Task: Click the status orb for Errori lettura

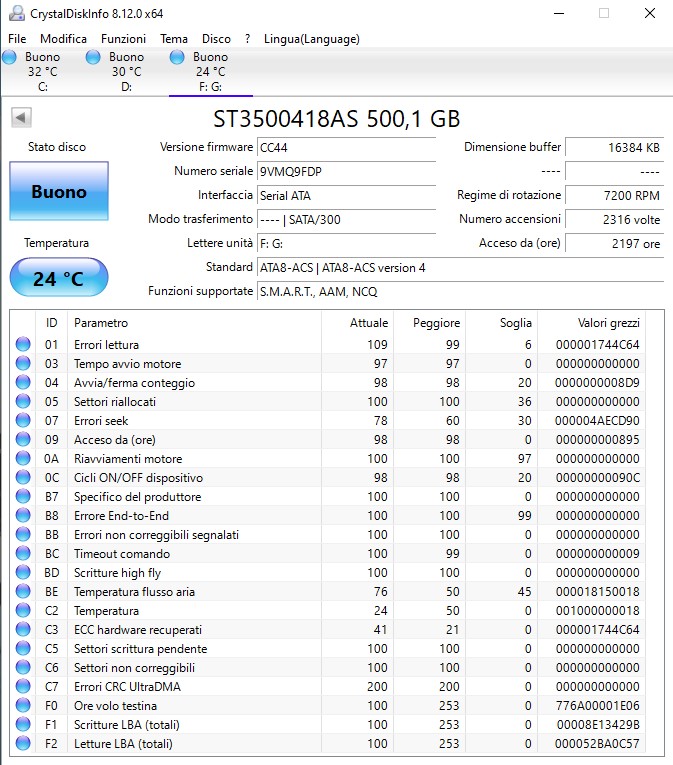Action: [x=23, y=344]
